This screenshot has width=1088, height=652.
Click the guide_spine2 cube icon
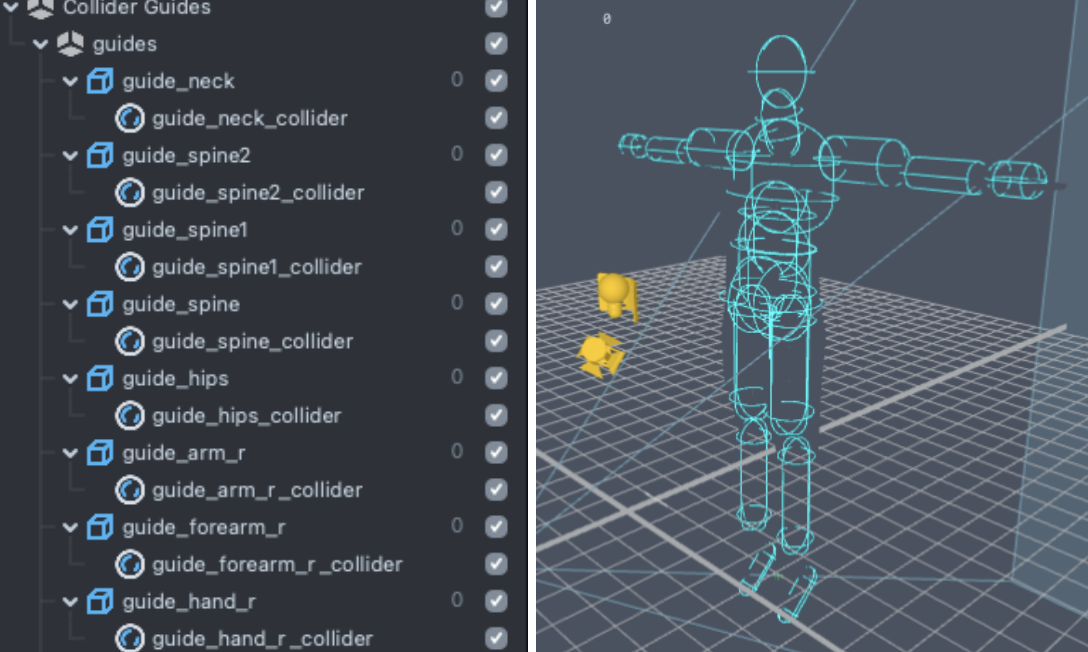click(100, 155)
